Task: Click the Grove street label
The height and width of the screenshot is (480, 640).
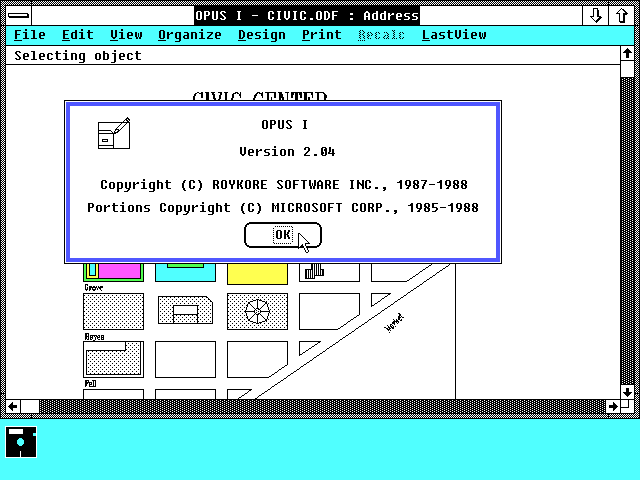Action: coord(93,287)
